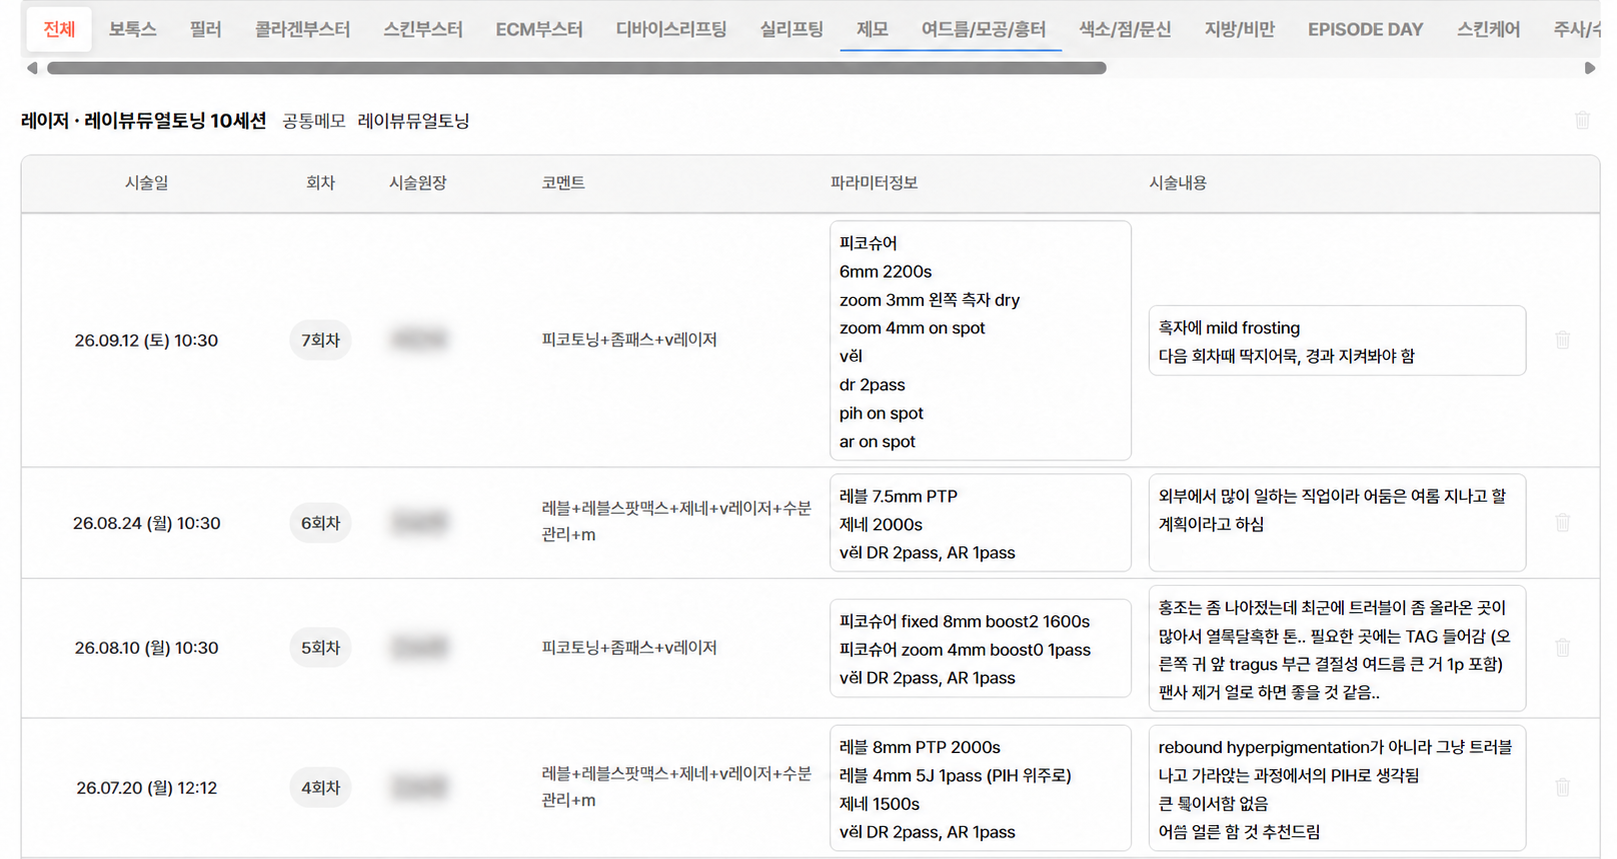
Task: Go to the 콜라겐부스터 tab
Action: click(x=302, y=29)
